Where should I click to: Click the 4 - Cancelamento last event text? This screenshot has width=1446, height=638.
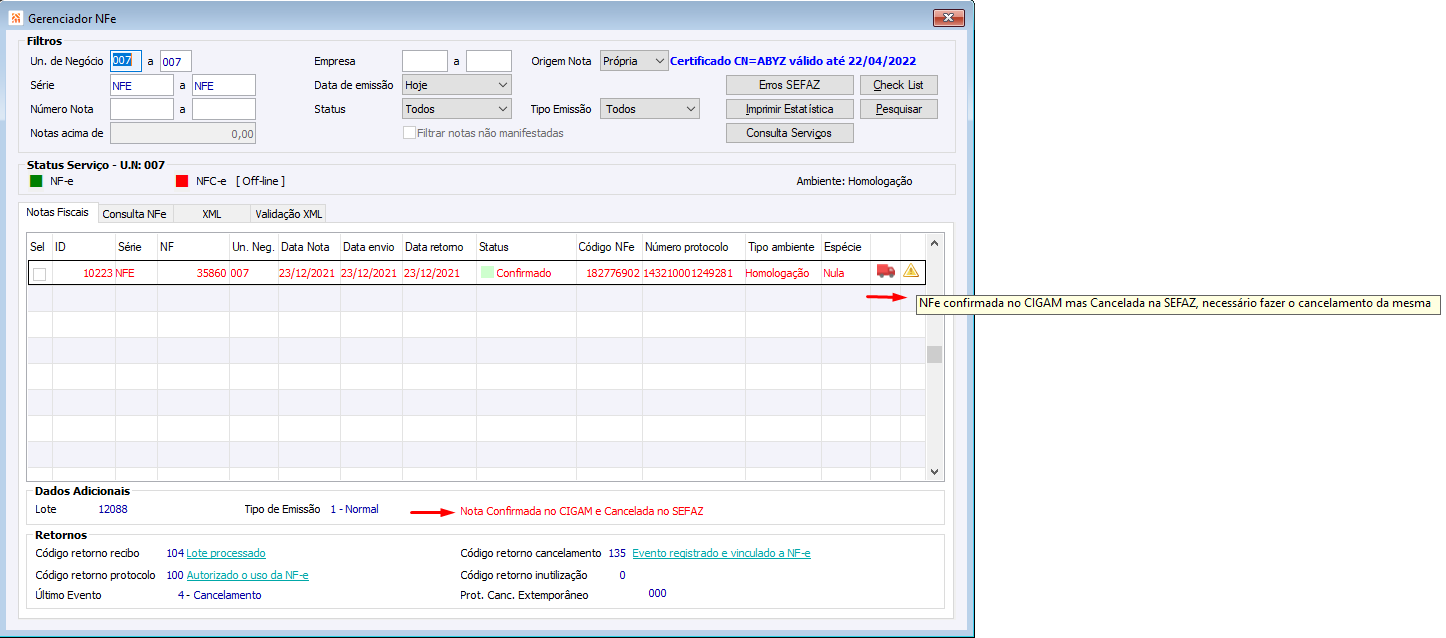tap(219, 595)
